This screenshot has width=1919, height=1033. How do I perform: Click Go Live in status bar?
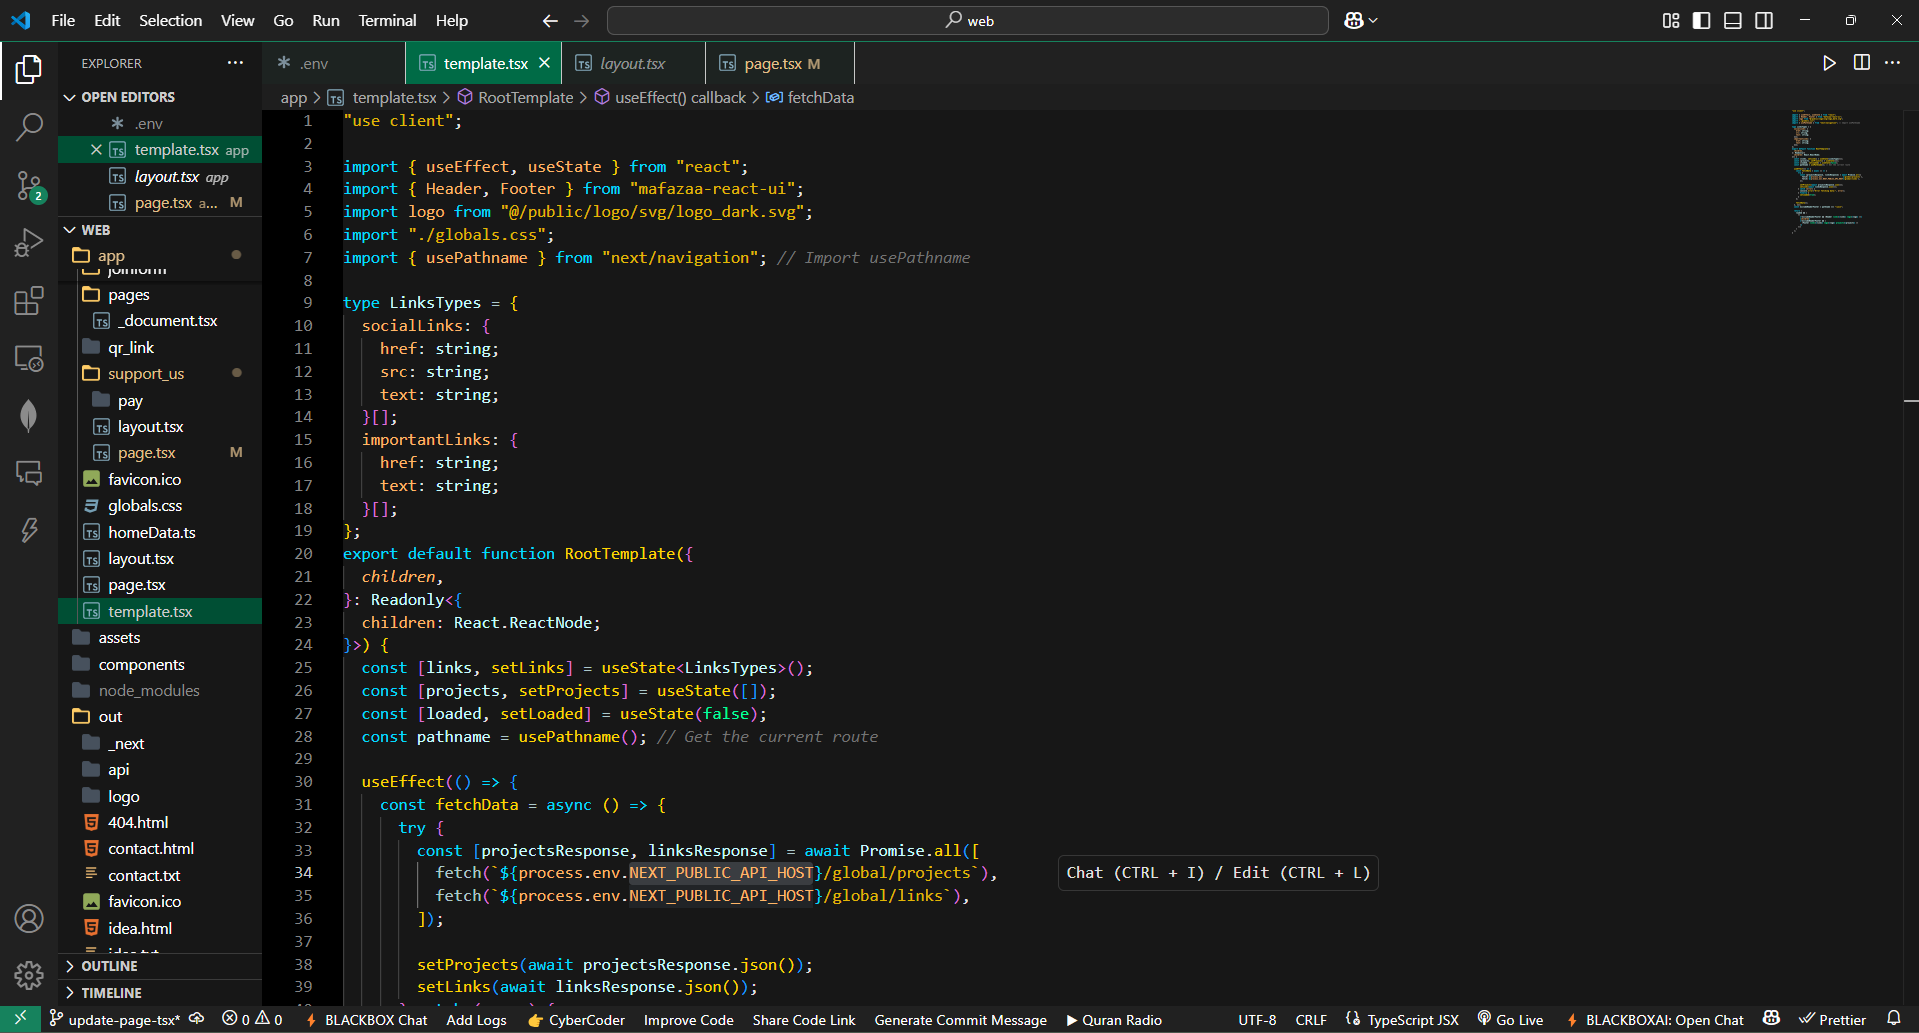tap(1510, 1020)
